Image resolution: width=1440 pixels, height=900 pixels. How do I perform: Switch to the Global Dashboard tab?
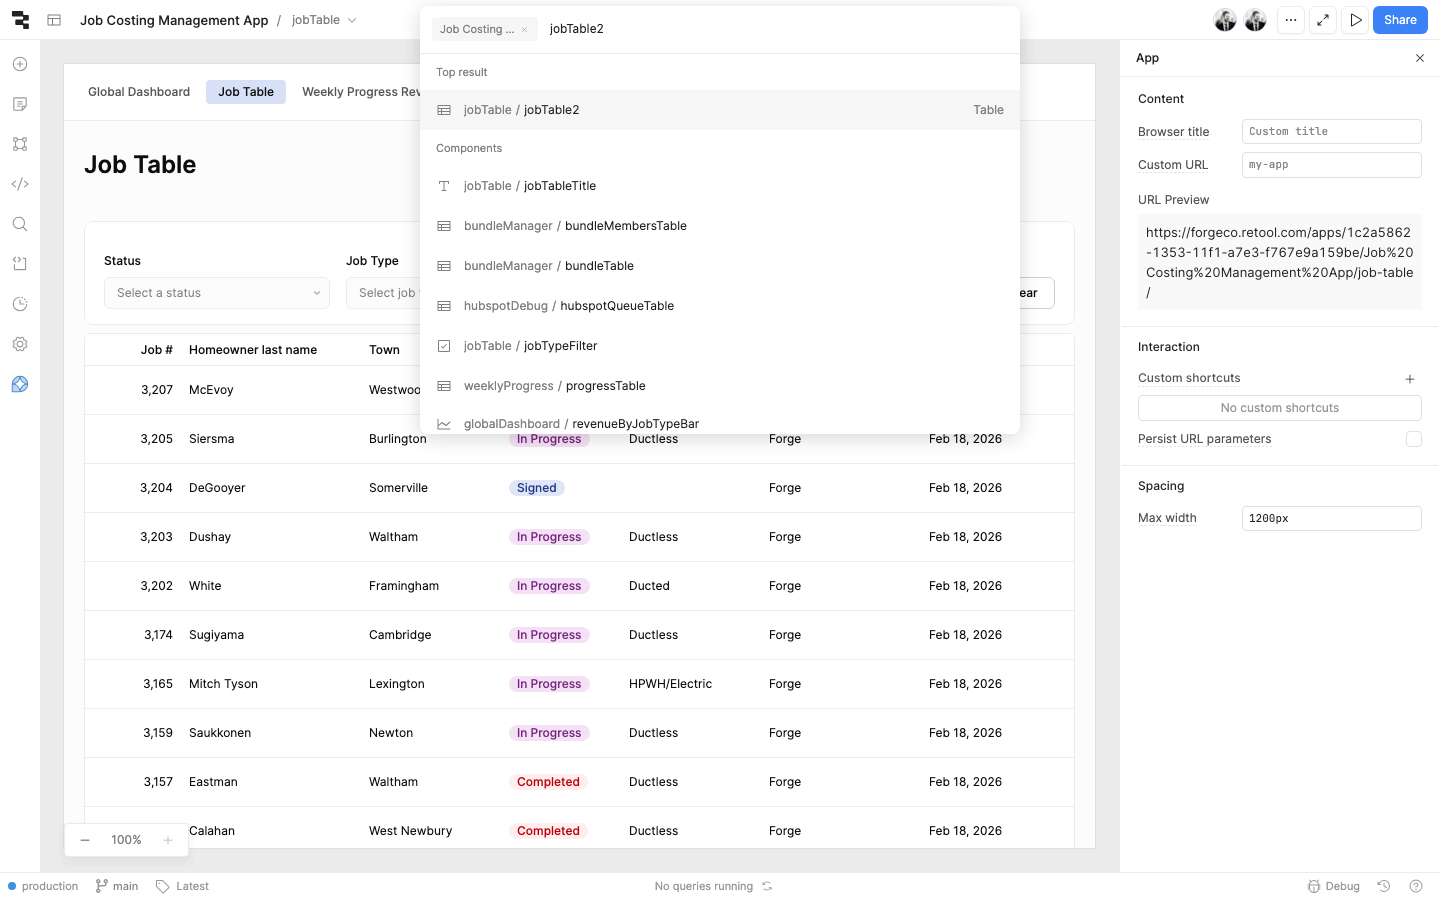click(x=139, y=92)
